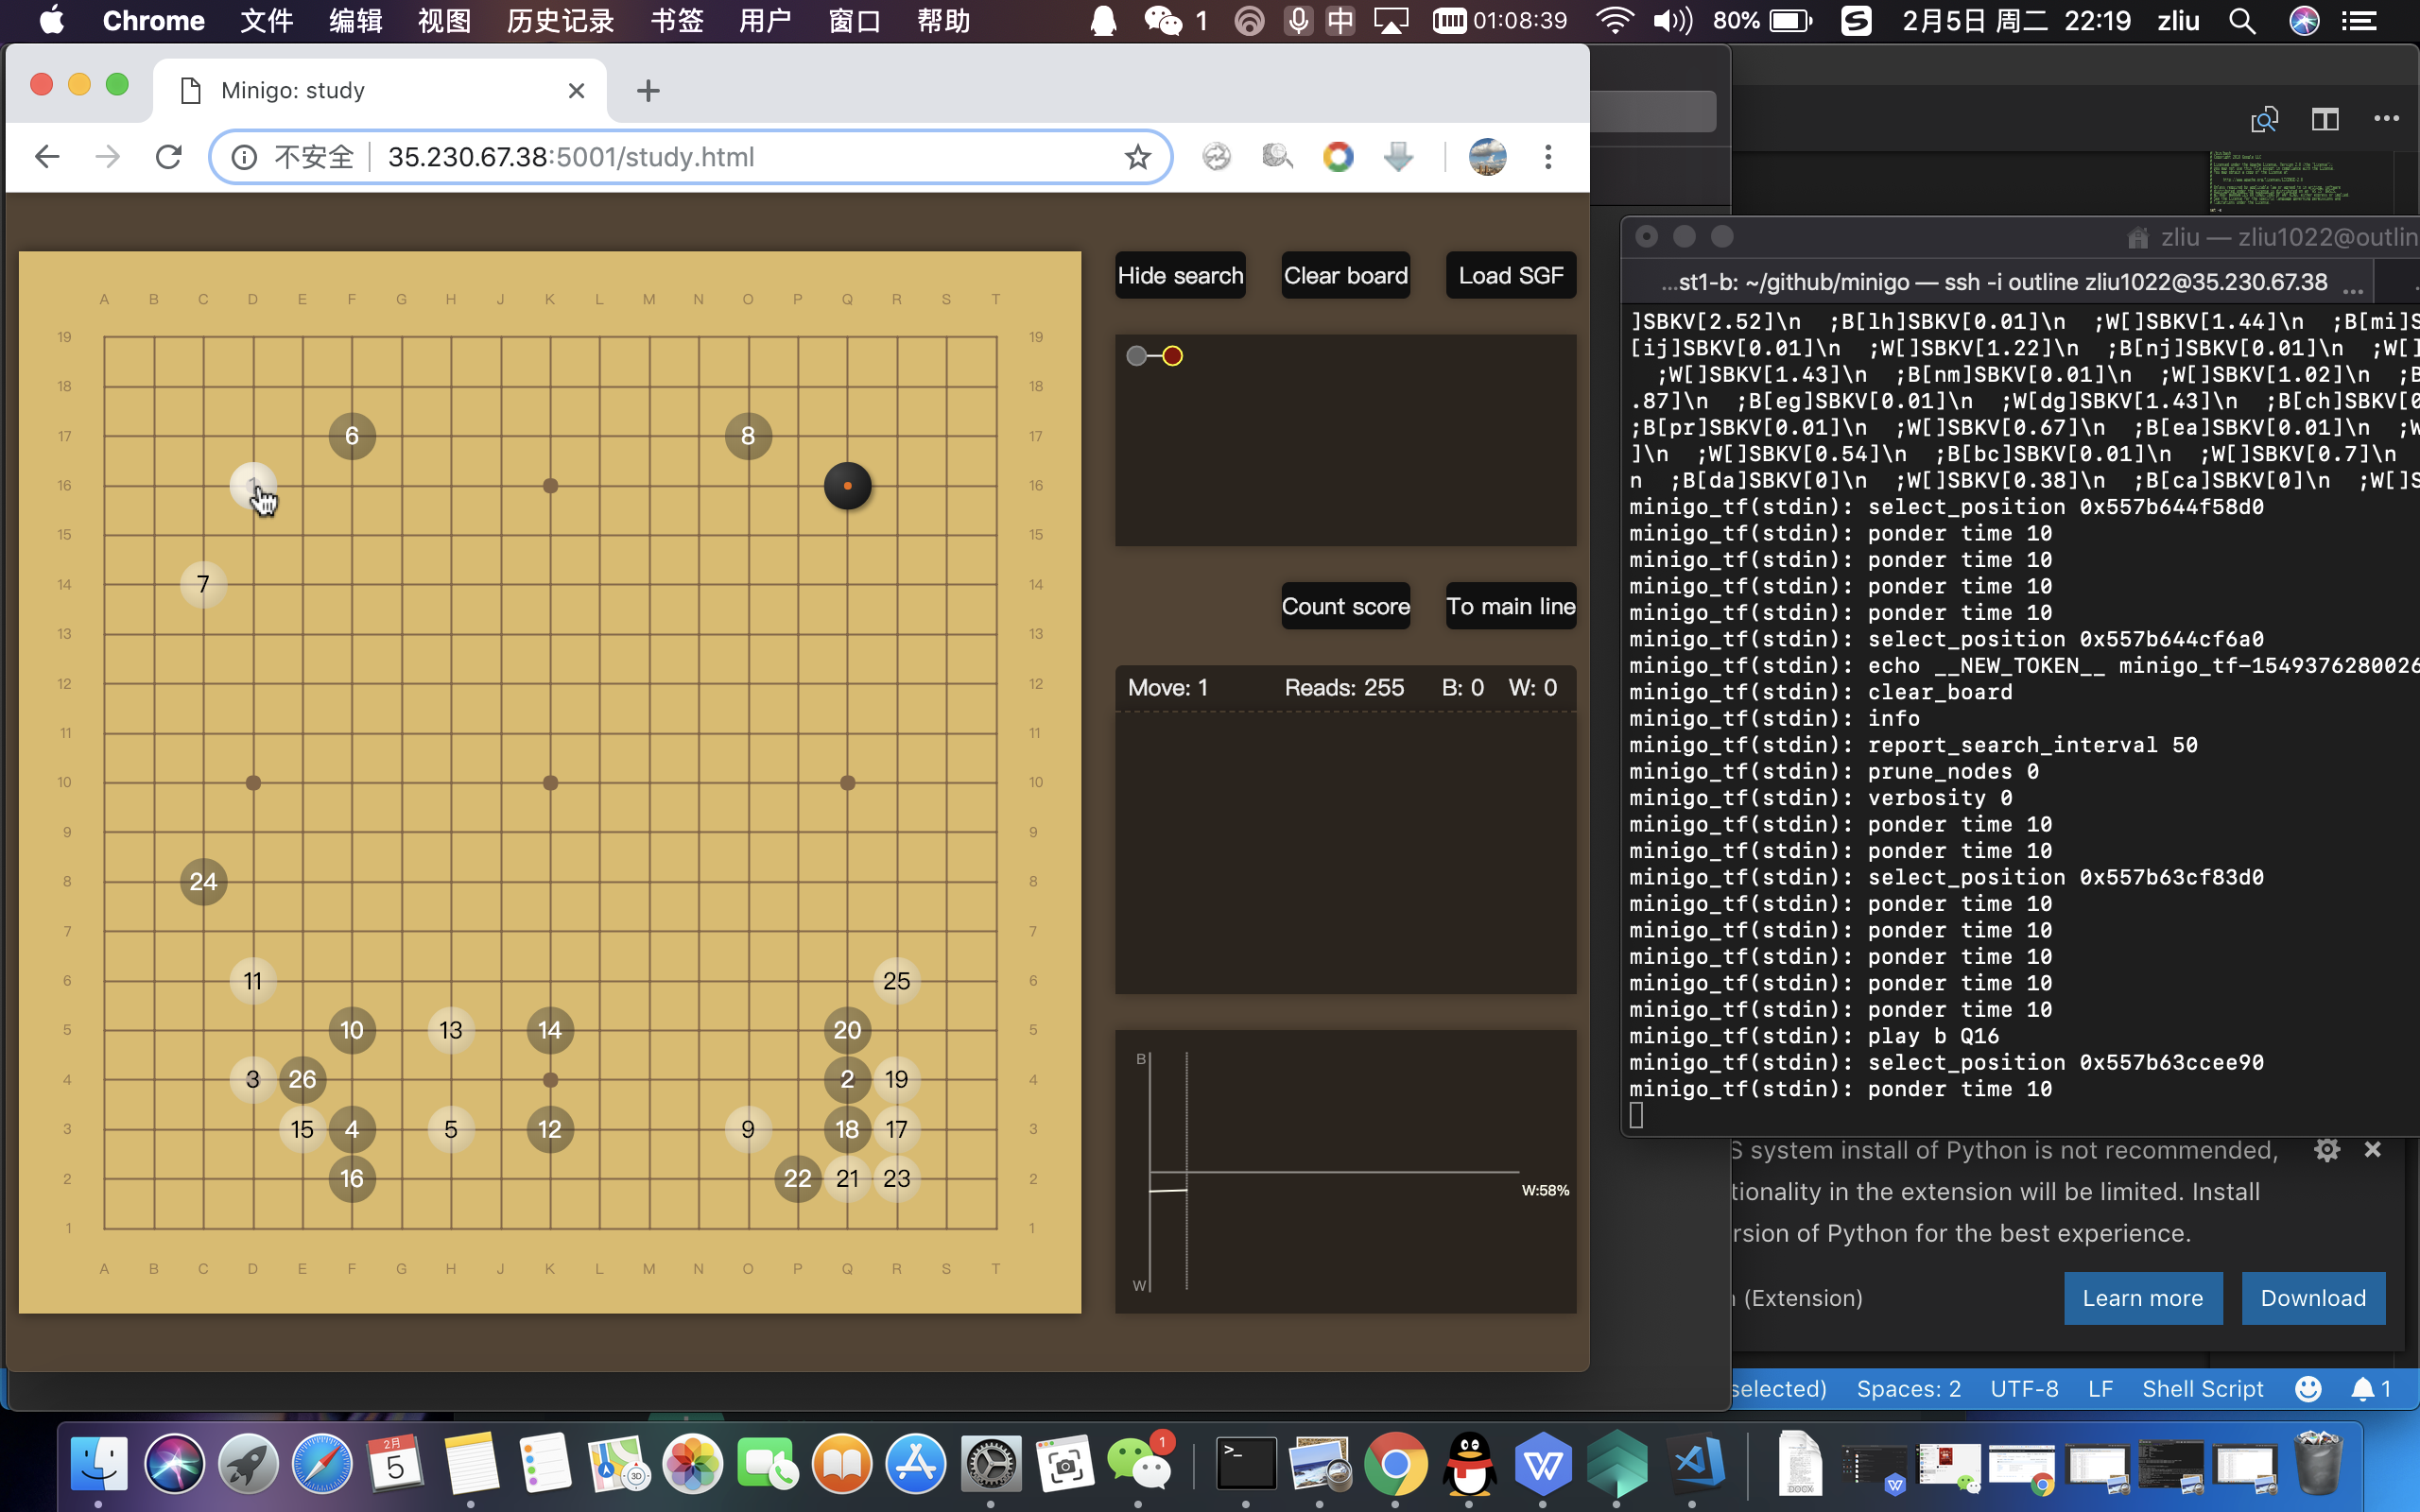The height and width of the screenshot is (1512, 2420).
Task: Open the gear settings on the Python notification
Action: (x=2328, y=1149)
